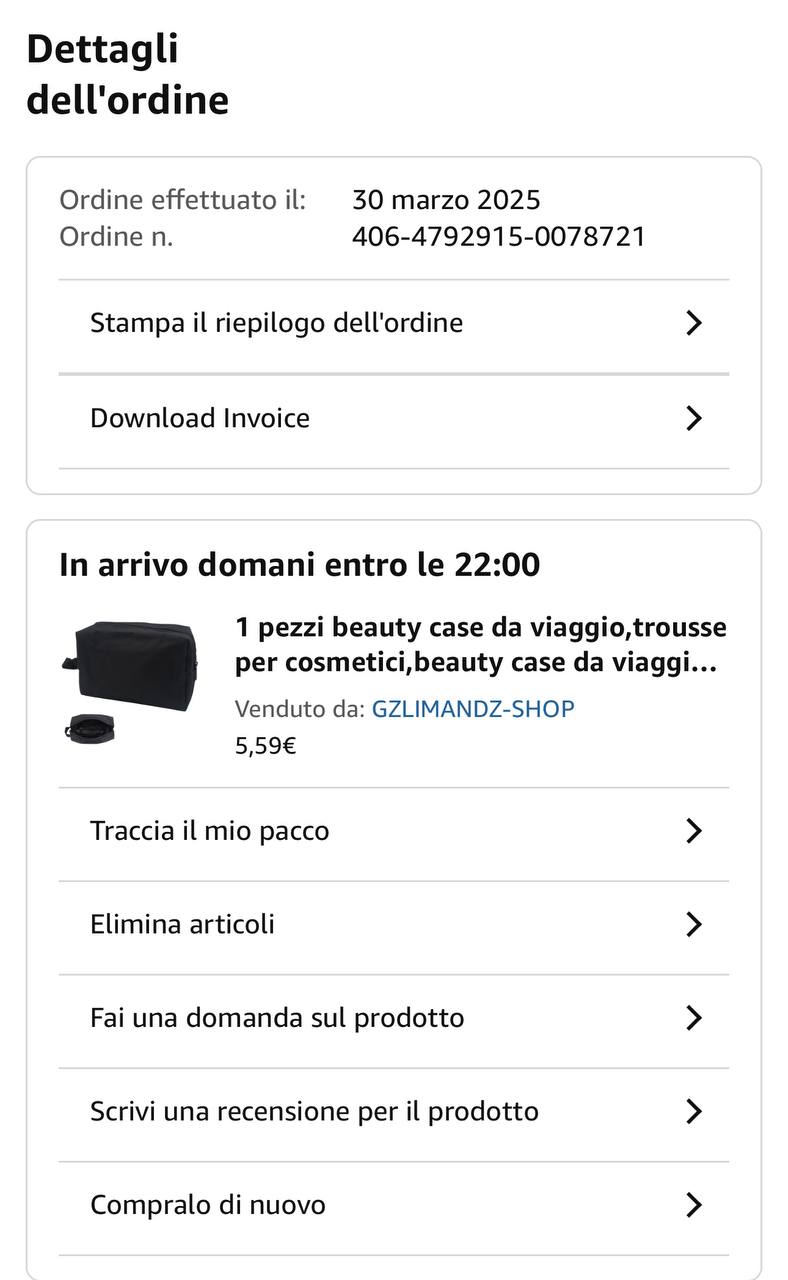Click the order number 406-4792915-0078721

coord(498,237)
